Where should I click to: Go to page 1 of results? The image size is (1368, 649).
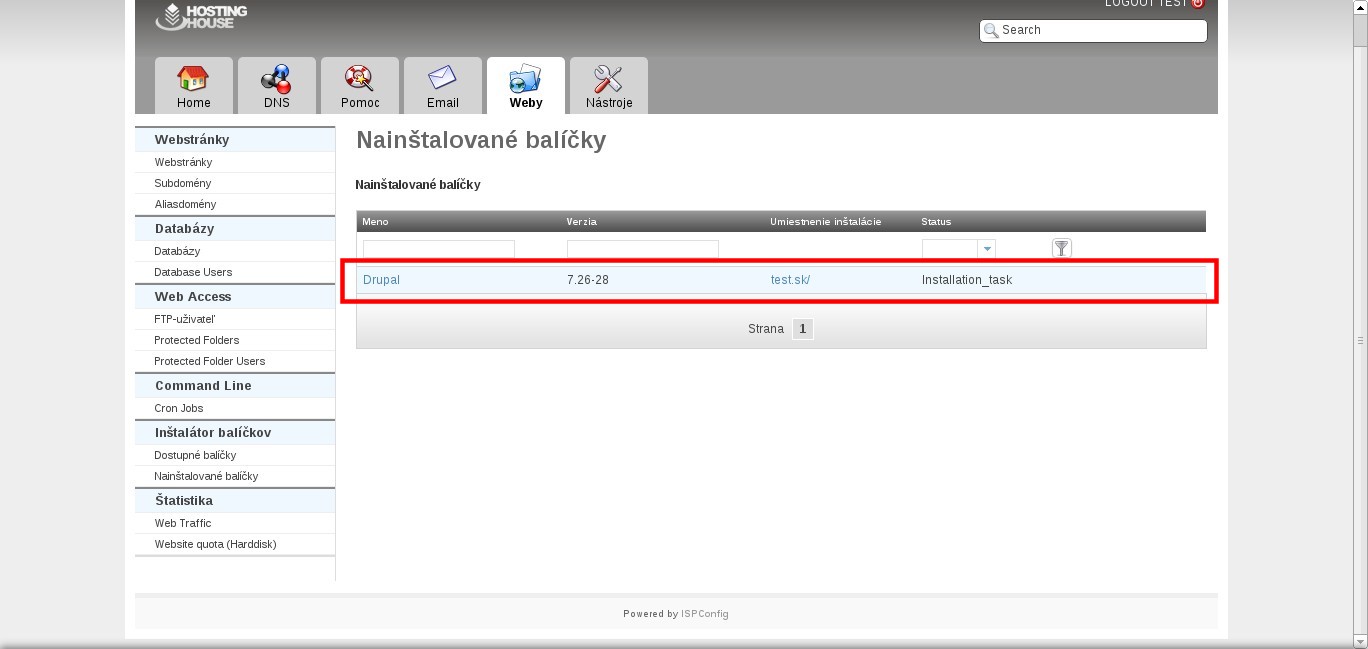point(802,329)
